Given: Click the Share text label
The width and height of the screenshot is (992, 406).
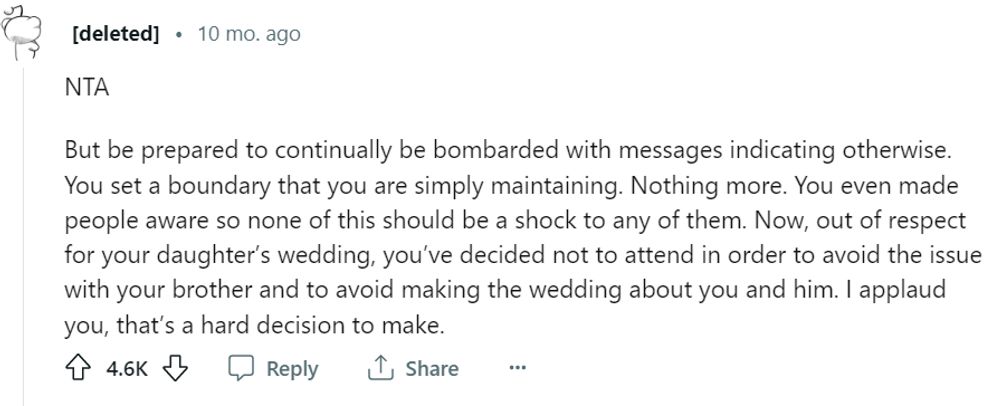Looking at the screenshot, I should pyautogui.click(x=432, y=369).
